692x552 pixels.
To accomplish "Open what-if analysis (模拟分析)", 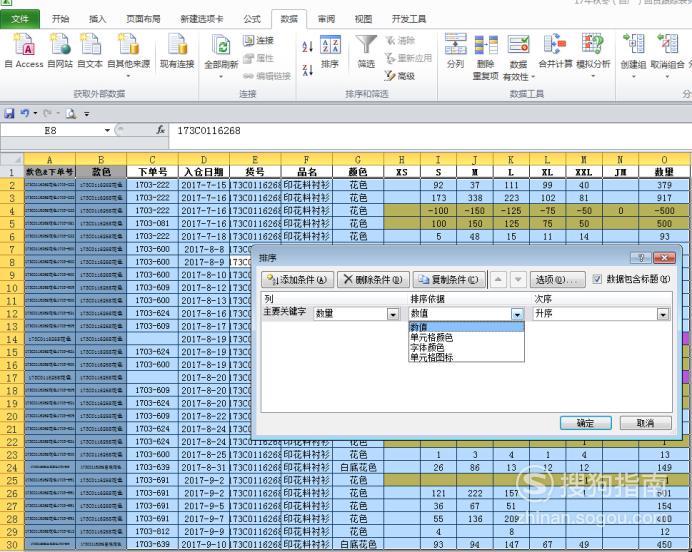I will pos(593,55).
